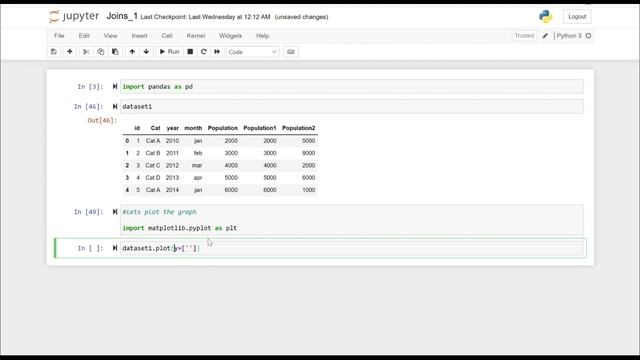Move selected cell down arrow

pos(146,52)
